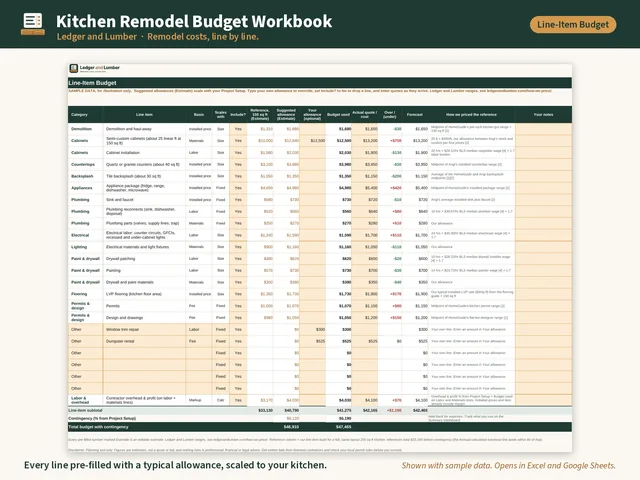Select How we priced the reference header

tap(471, 115)
